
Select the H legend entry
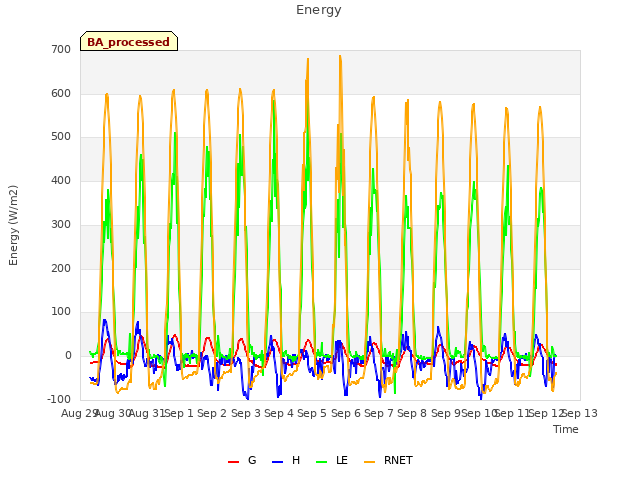286,460
